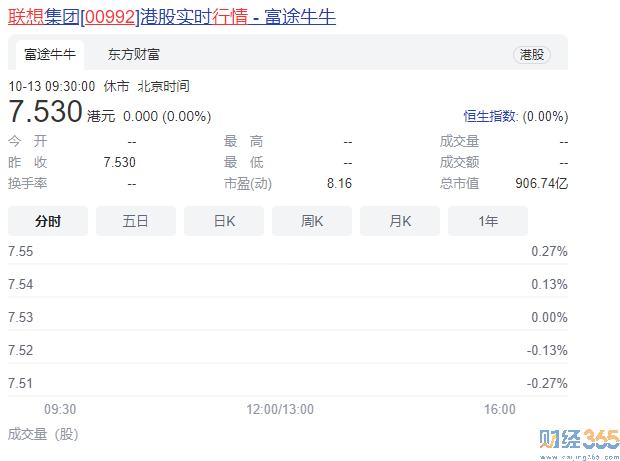This screenshot has height=461, width=620.
Task: Click the 7.530 current price
Action: pyautogui.click(x=45, y=111)
